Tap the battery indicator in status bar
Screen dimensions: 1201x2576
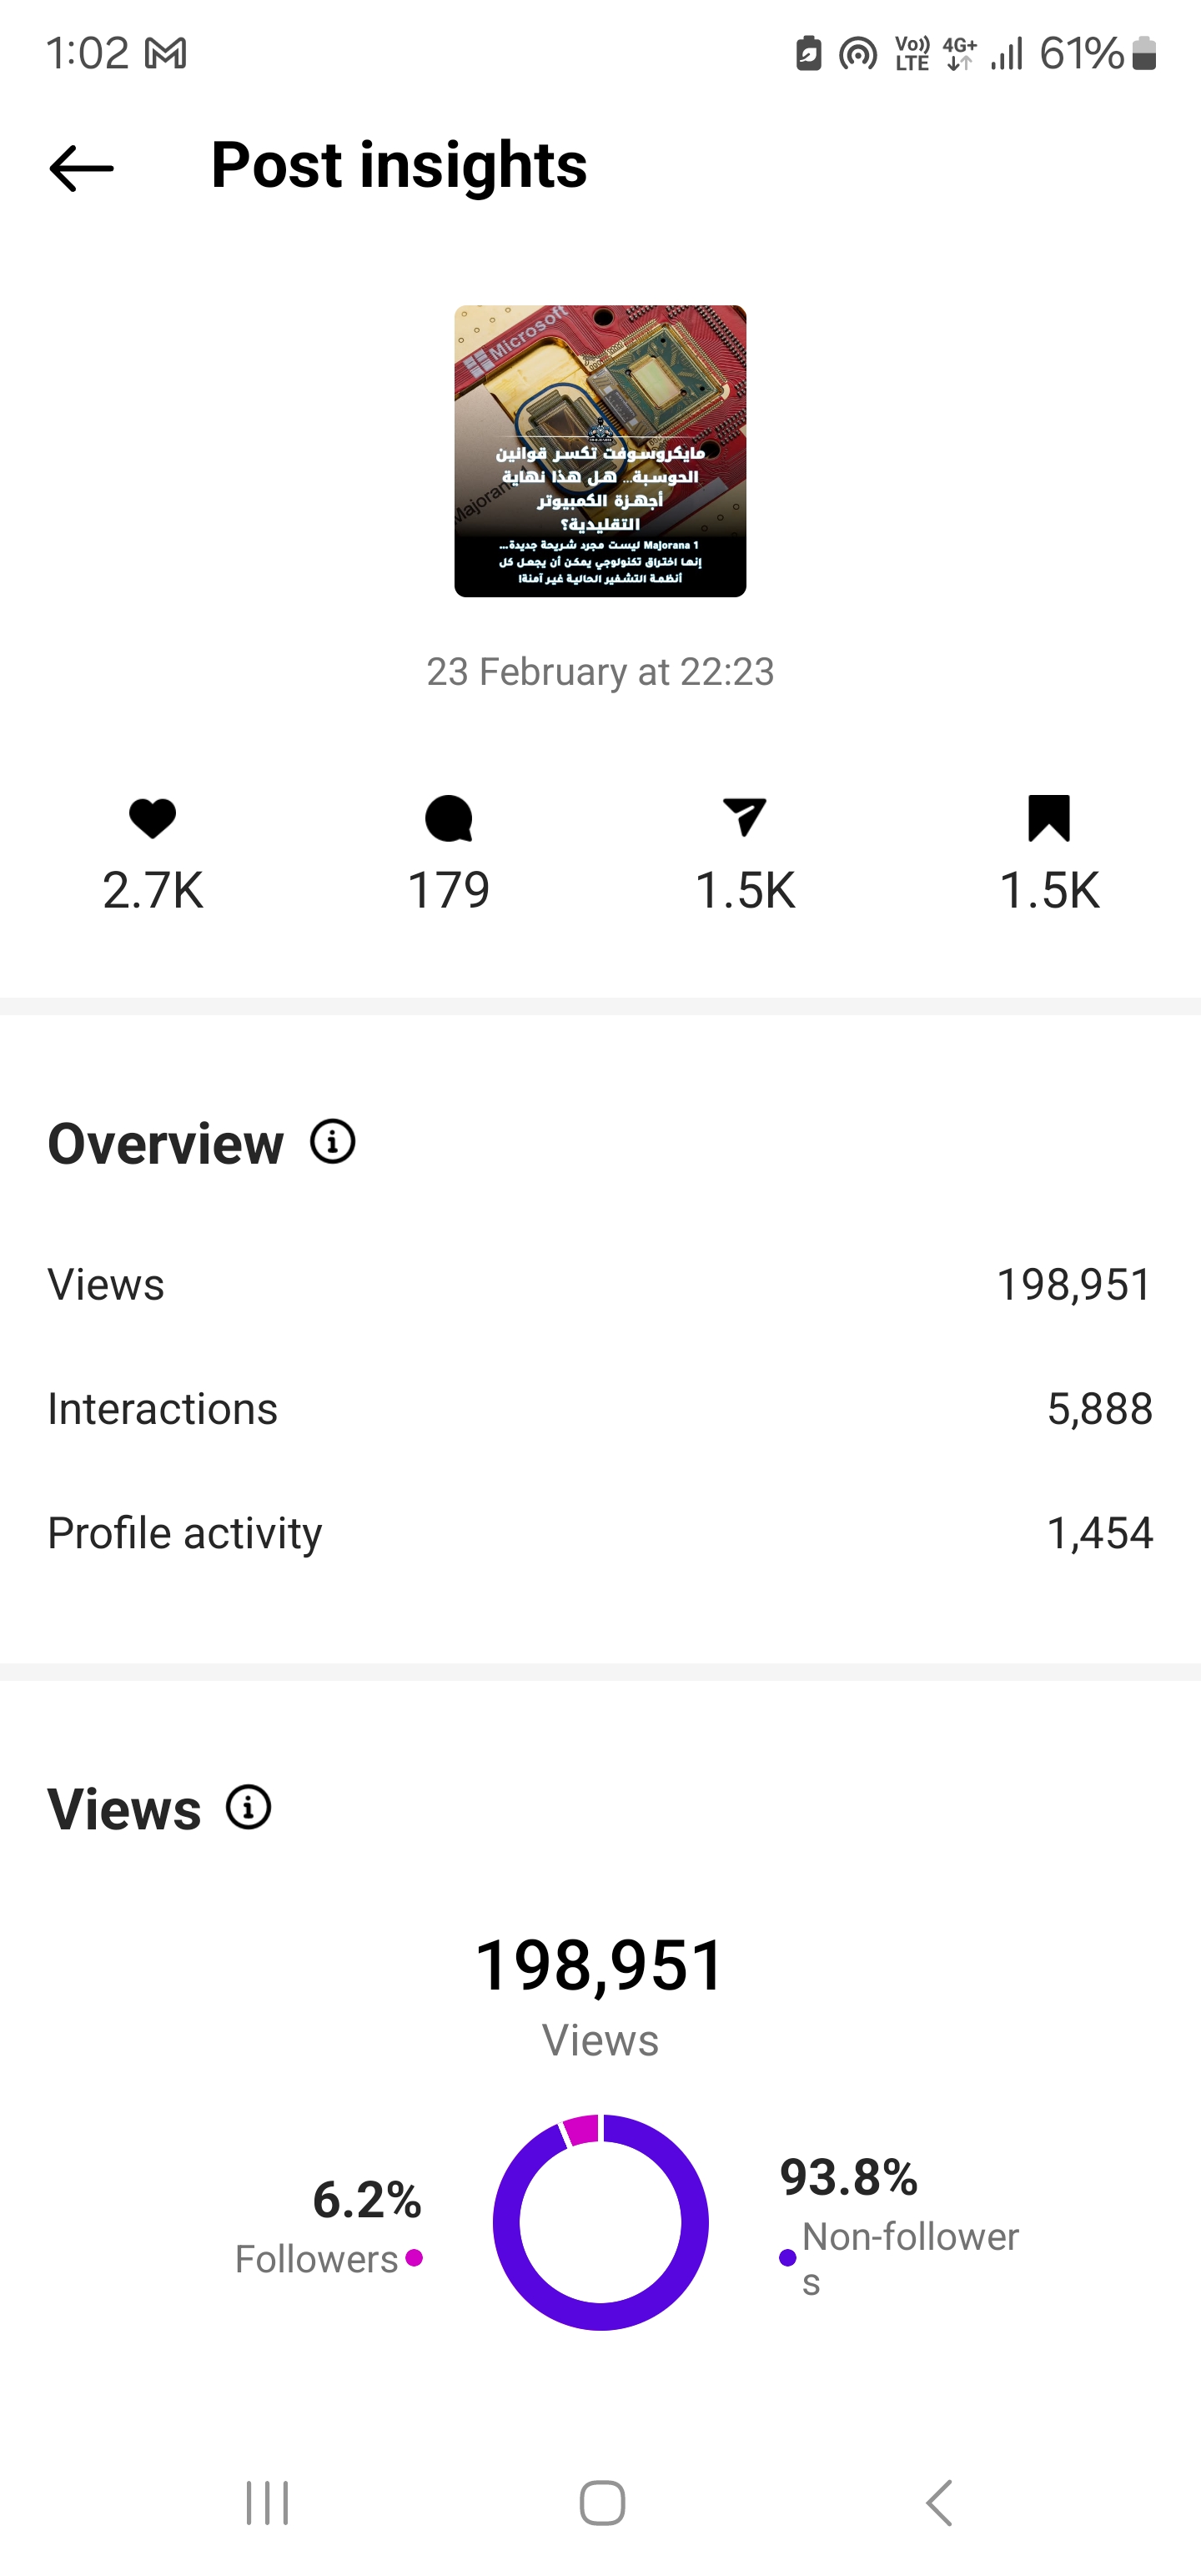point(1145,54)
